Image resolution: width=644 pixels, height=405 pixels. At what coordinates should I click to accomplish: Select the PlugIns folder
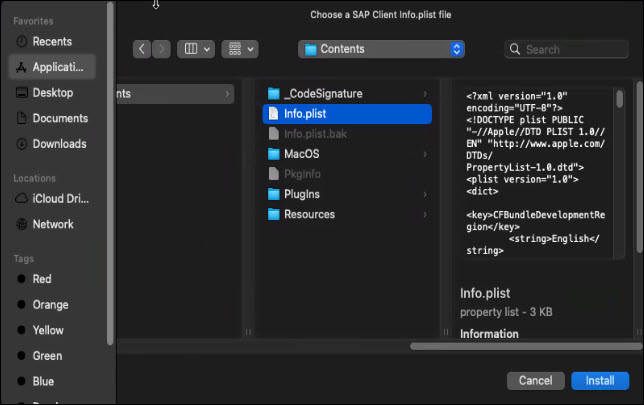click(x=347, y=194)
